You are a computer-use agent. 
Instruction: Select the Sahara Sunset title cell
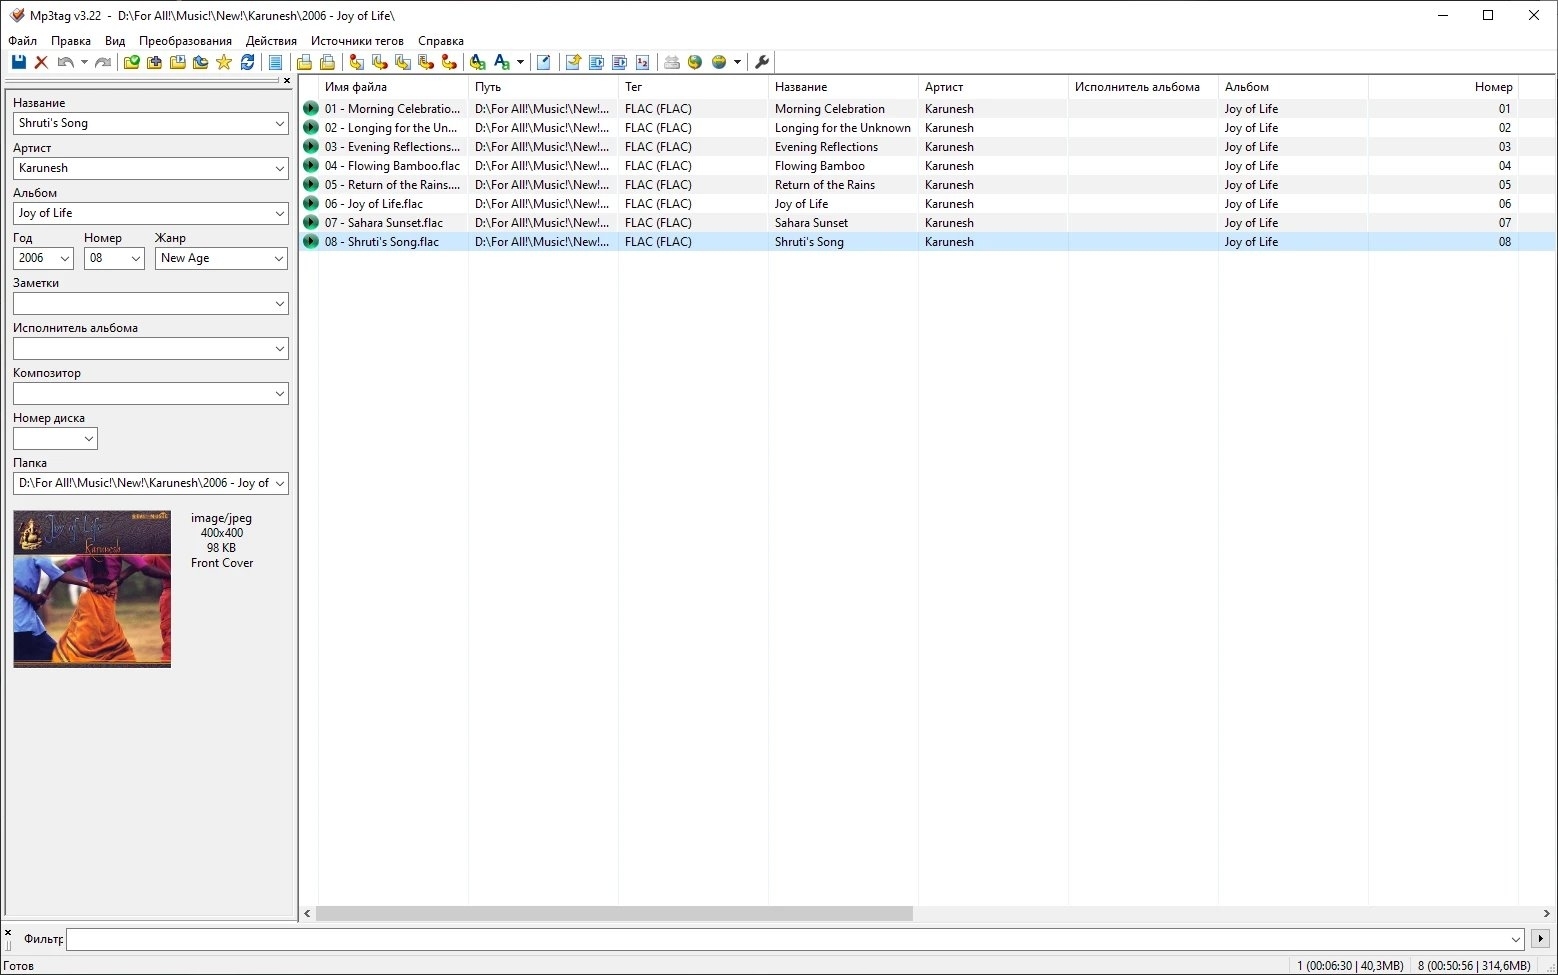tap(843, 223)
